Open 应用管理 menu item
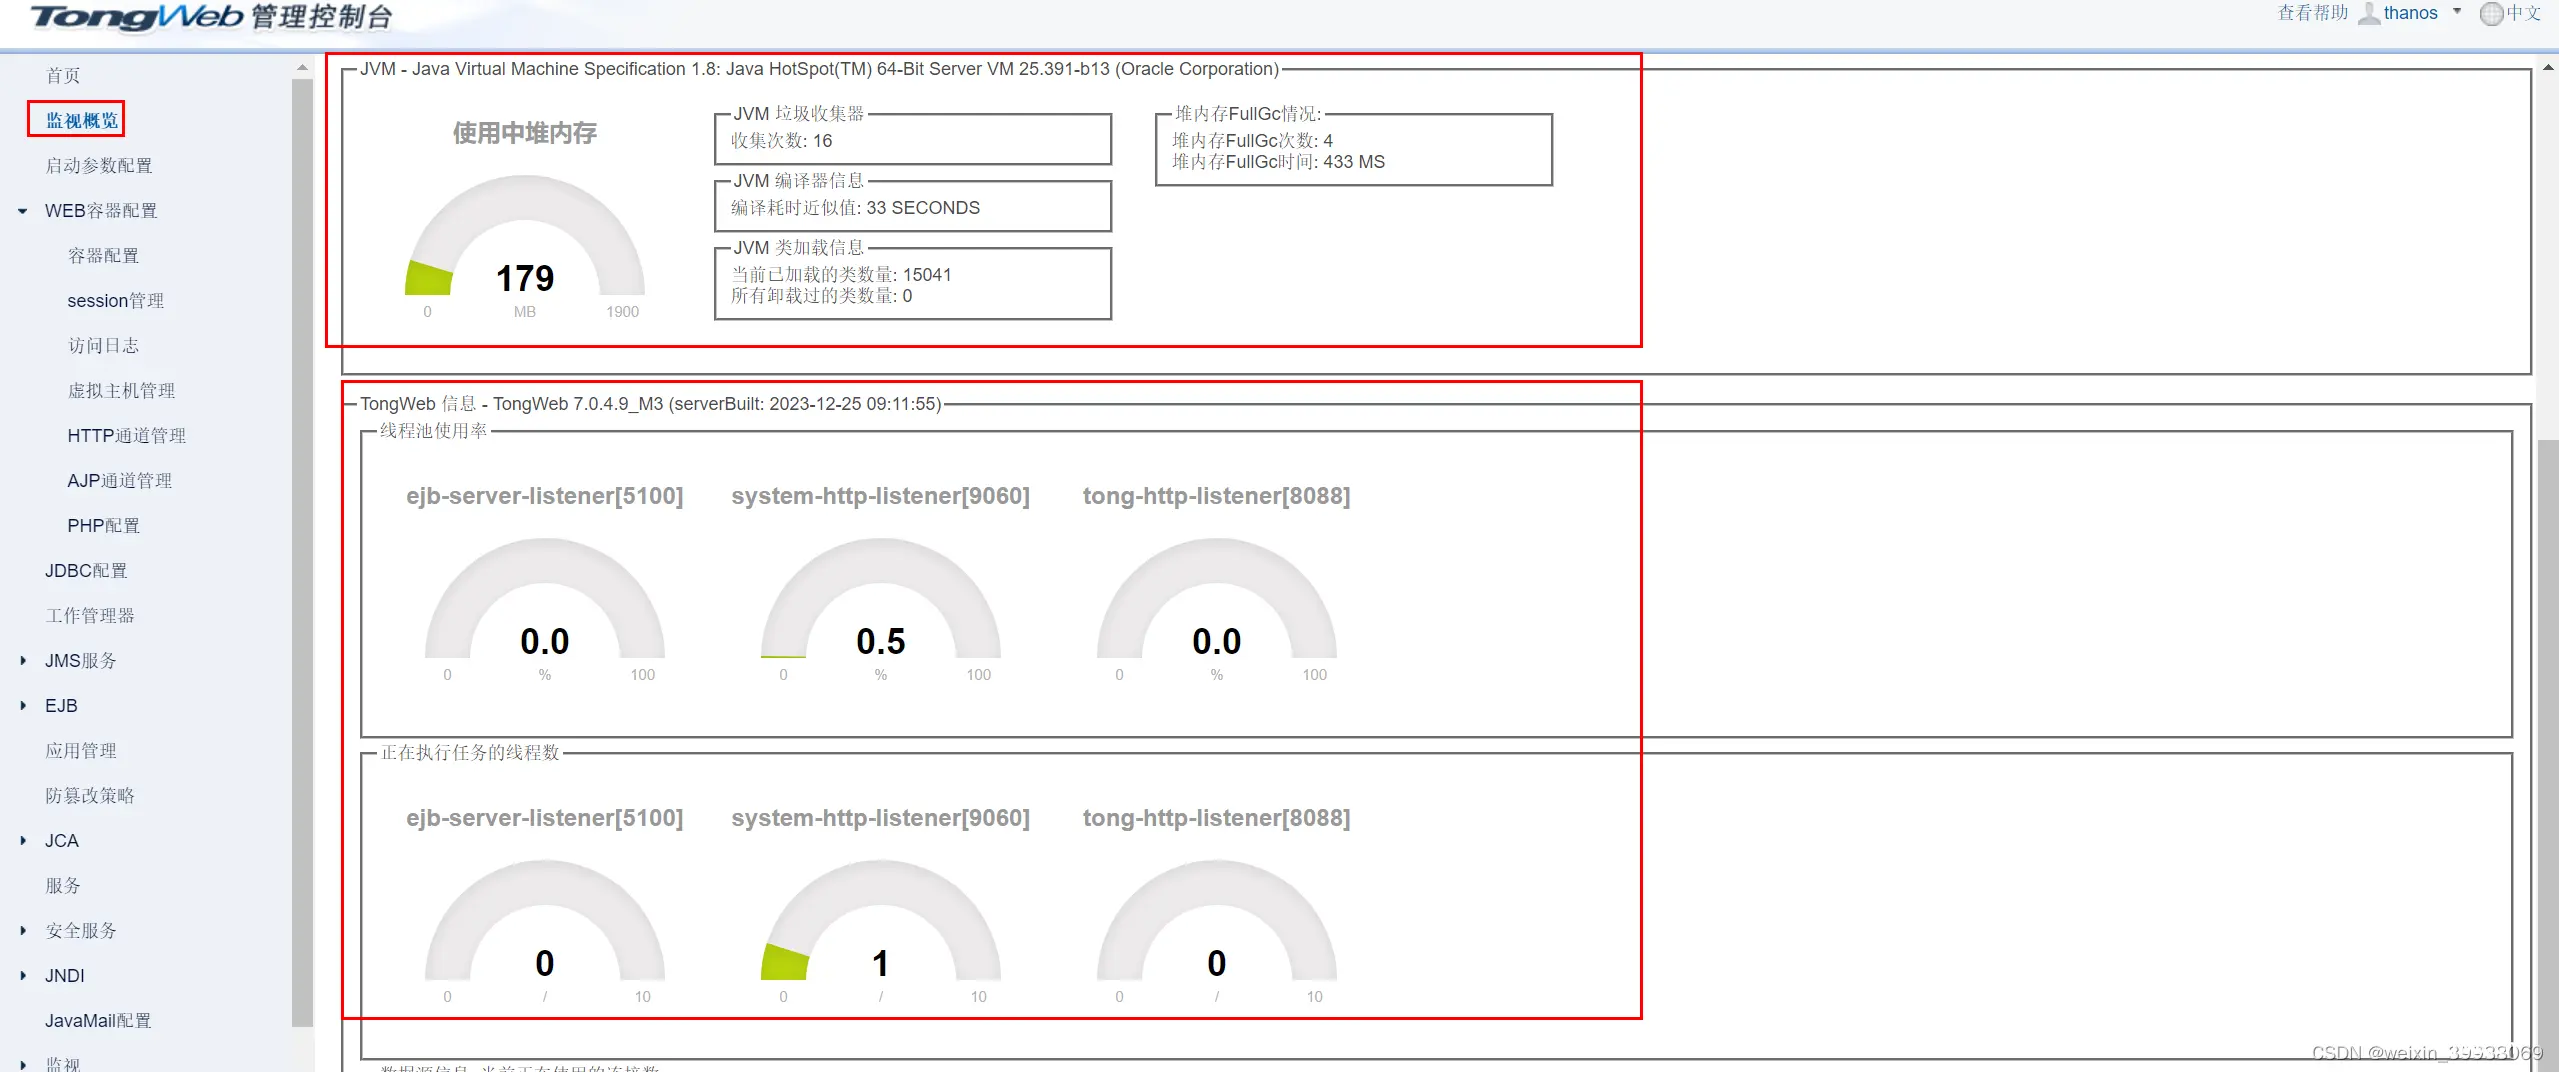 tap(81, 751)
